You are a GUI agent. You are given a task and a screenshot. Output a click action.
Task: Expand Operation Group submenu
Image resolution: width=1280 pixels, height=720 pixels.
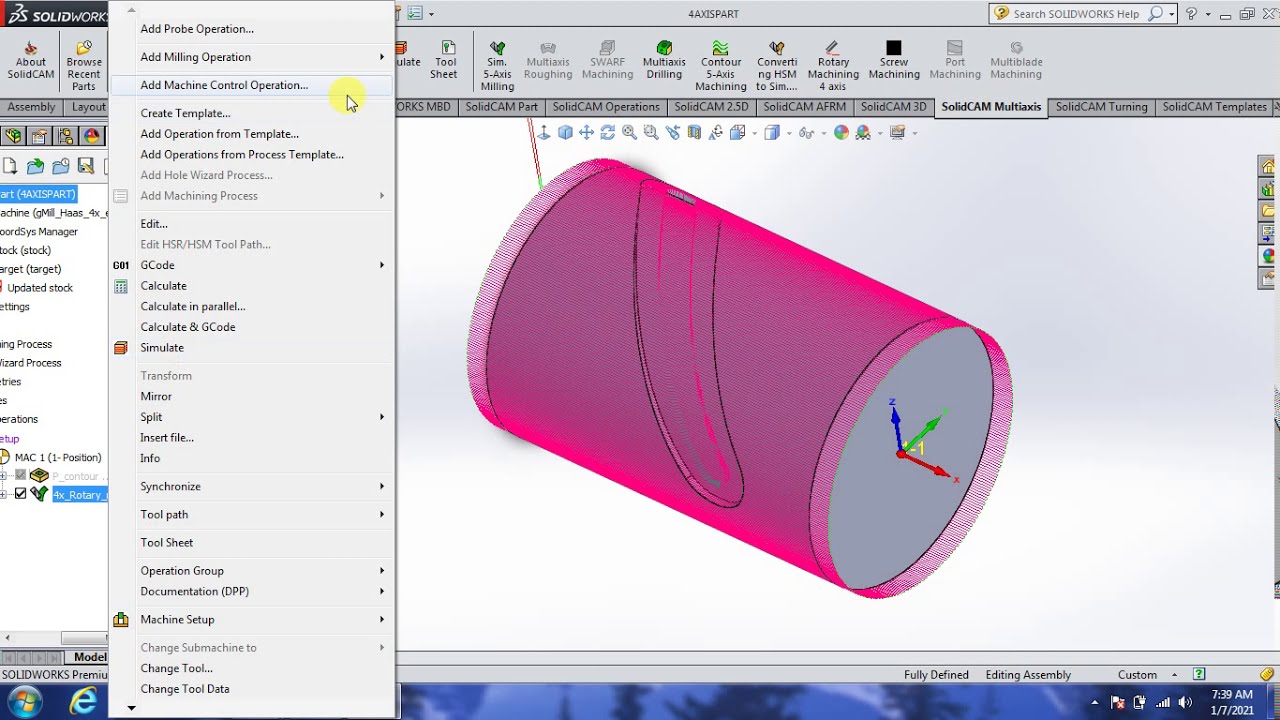(x=381, y=571)
